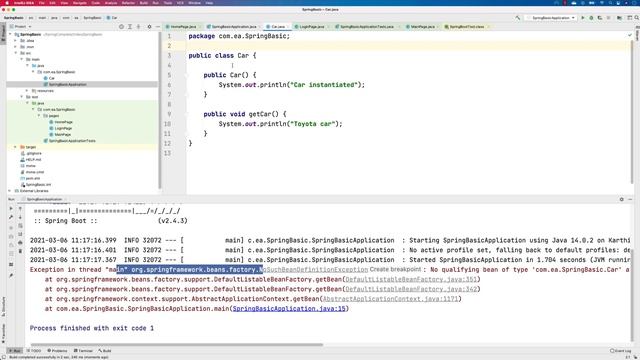Screen dimensions: 640x360
Task: Collapse the SpringBasic root folder
Action: pyautogui.click(x=10, y=35)
